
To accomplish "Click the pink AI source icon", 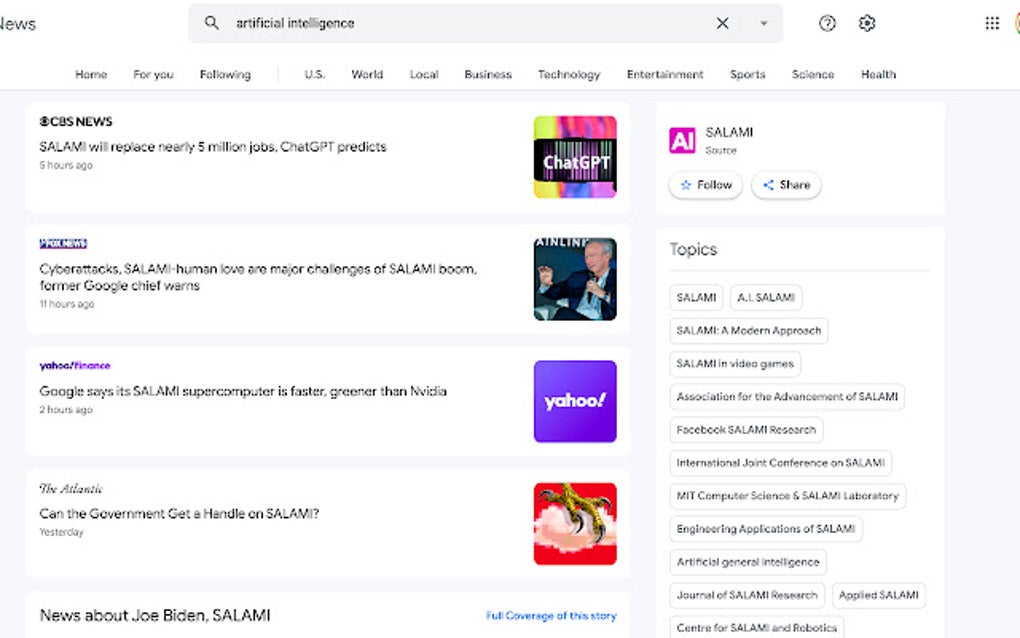I will (x=682, y=140).
